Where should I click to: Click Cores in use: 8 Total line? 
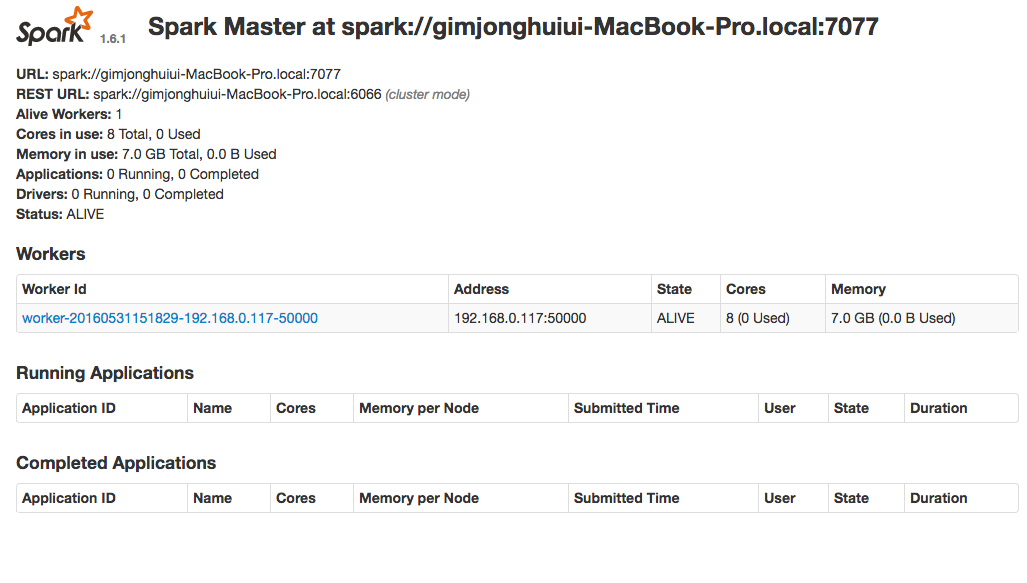coord(108,134)
